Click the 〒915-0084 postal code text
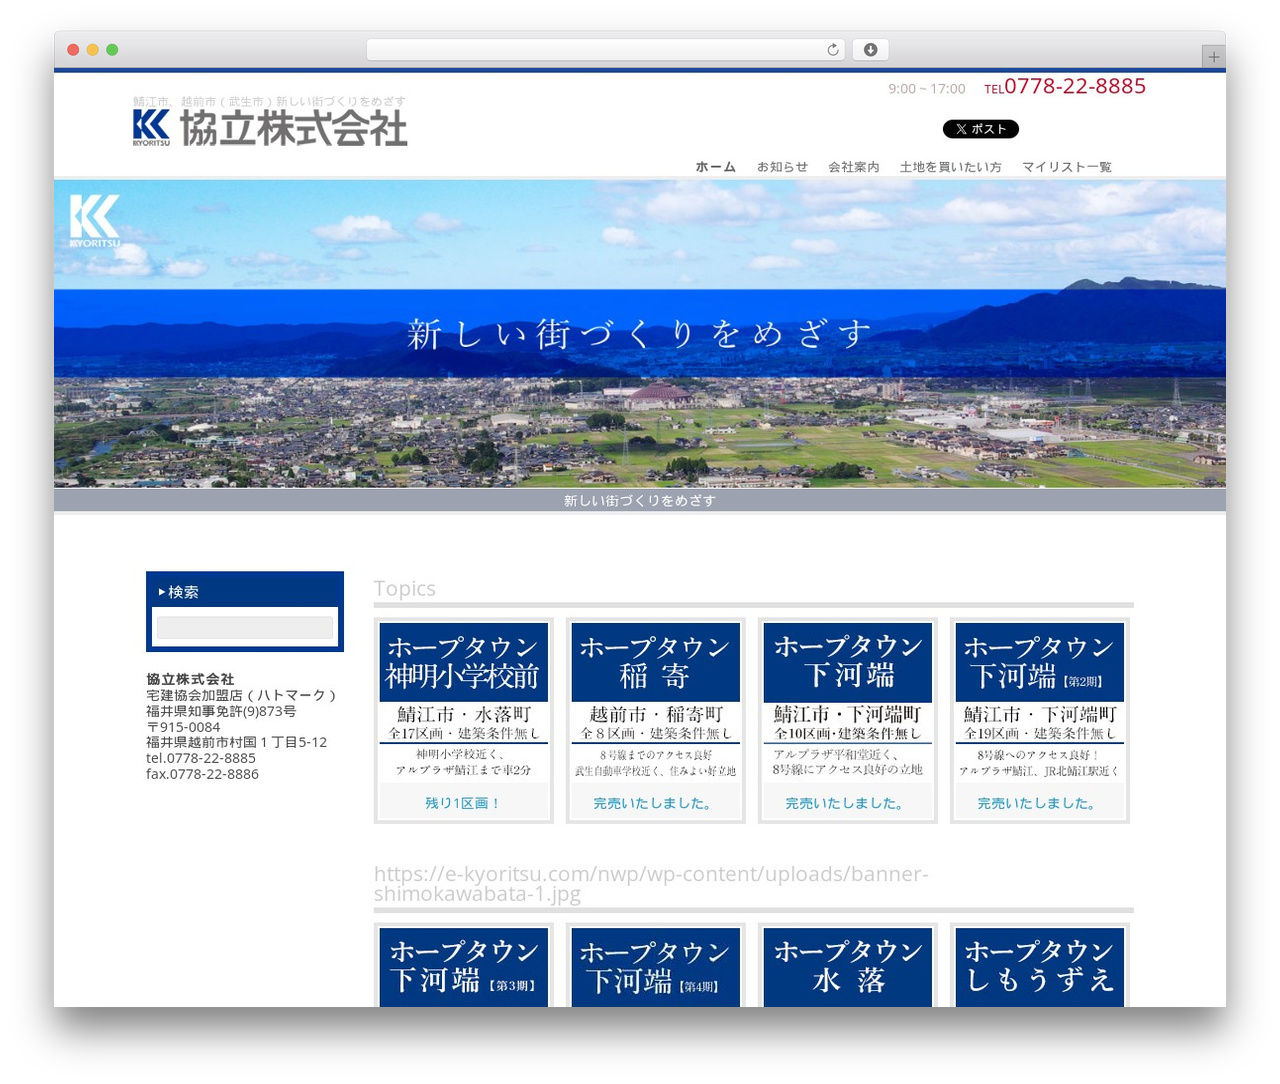The image size is (1280, 1084). [183, 727]
